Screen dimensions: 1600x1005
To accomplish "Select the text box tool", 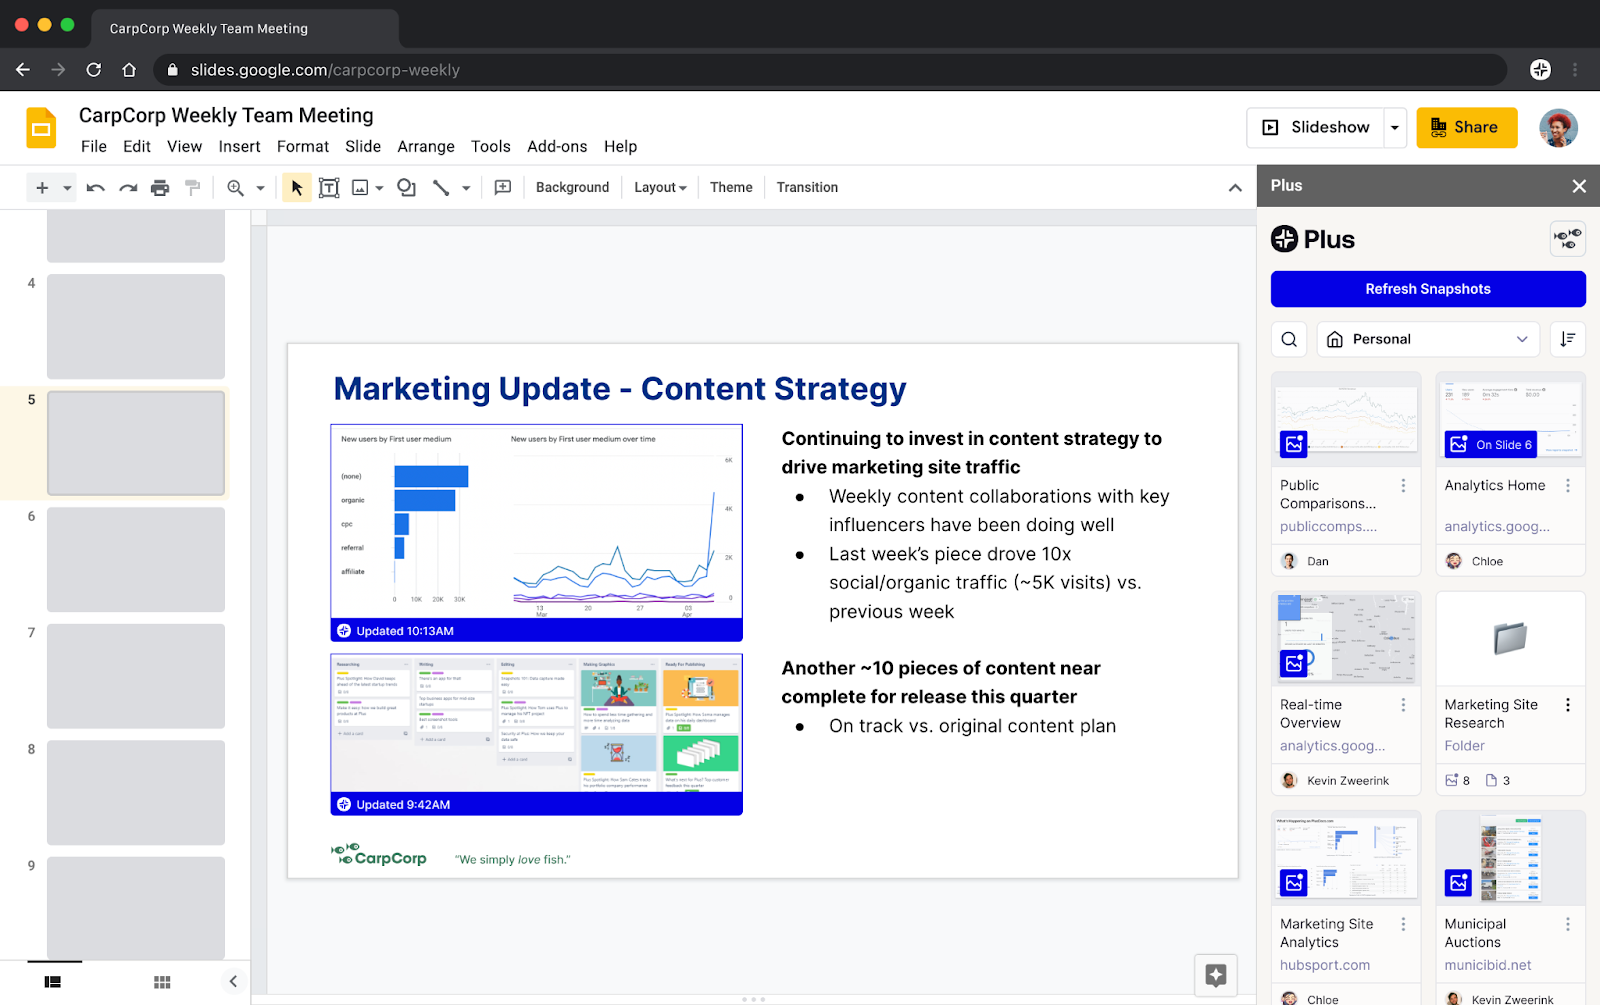I will click(x=329, y=188).
